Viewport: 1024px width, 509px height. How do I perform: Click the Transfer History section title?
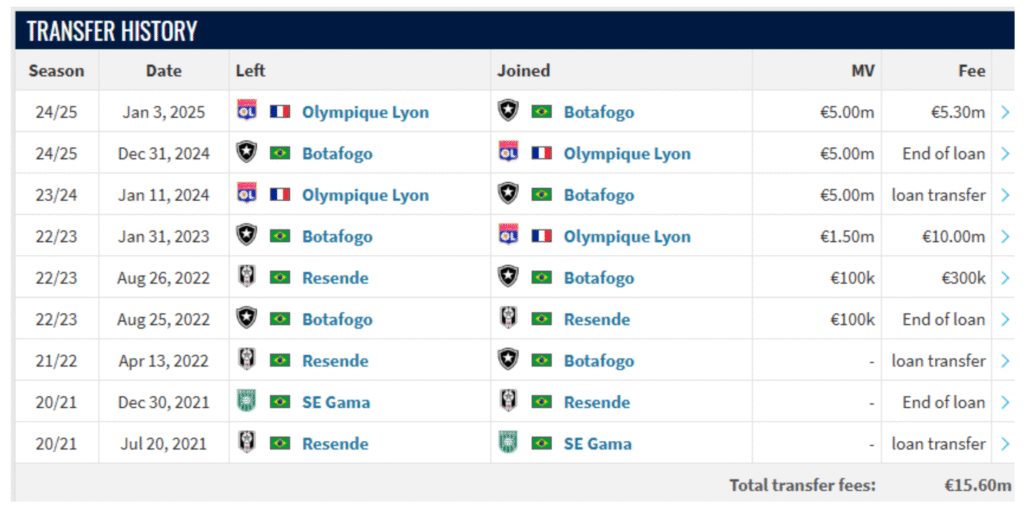[x=112, y=31]
